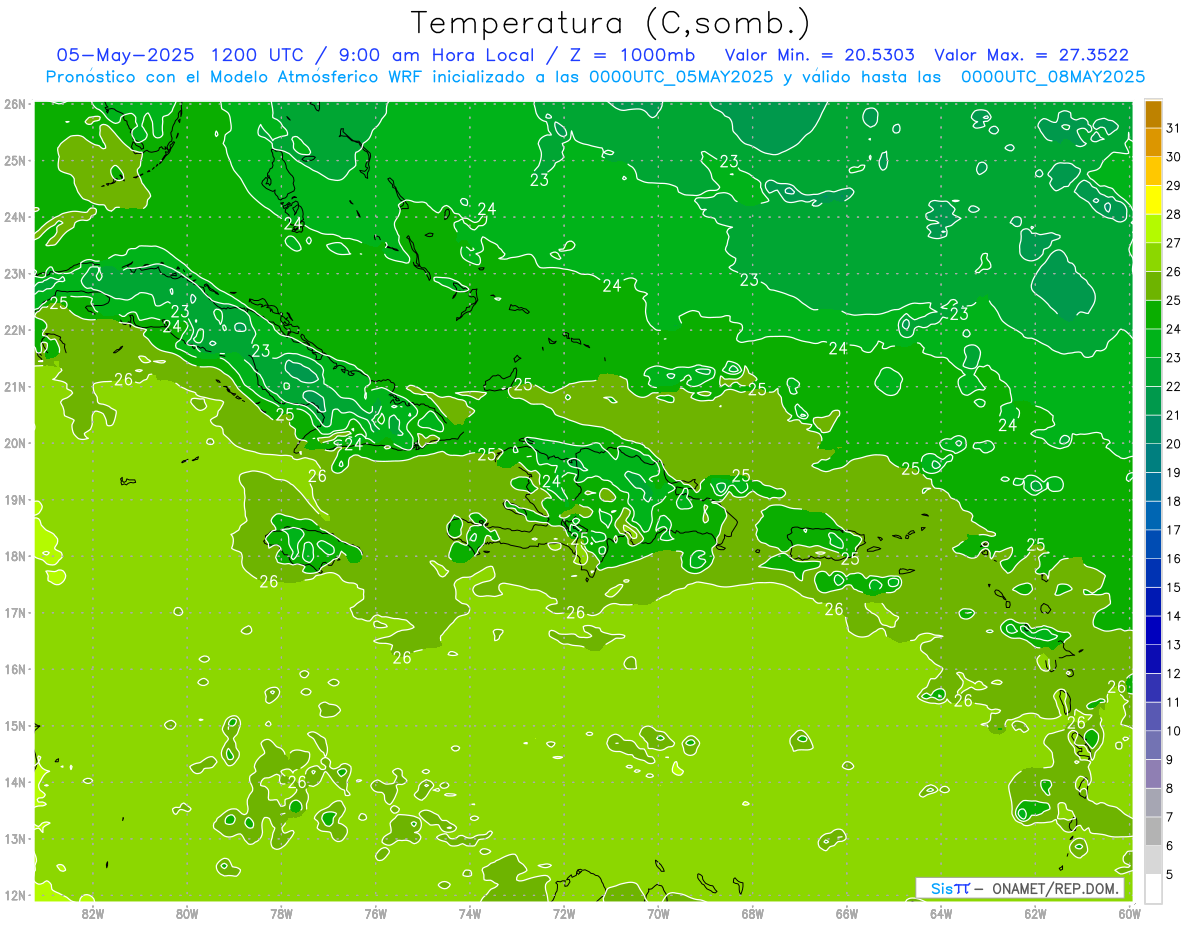Click the '68W' longitude axis label
1200x927 pixels.
753,913
